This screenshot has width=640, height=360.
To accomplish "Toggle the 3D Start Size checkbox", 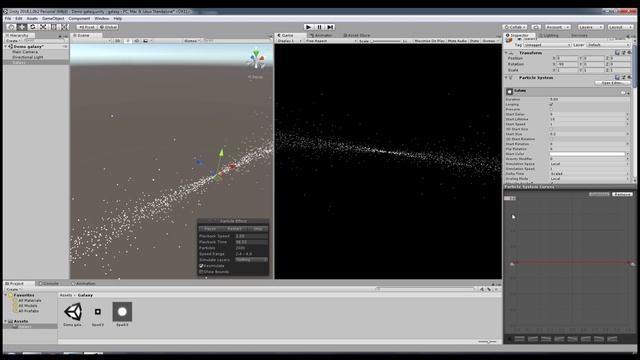I will coord(551,129).
